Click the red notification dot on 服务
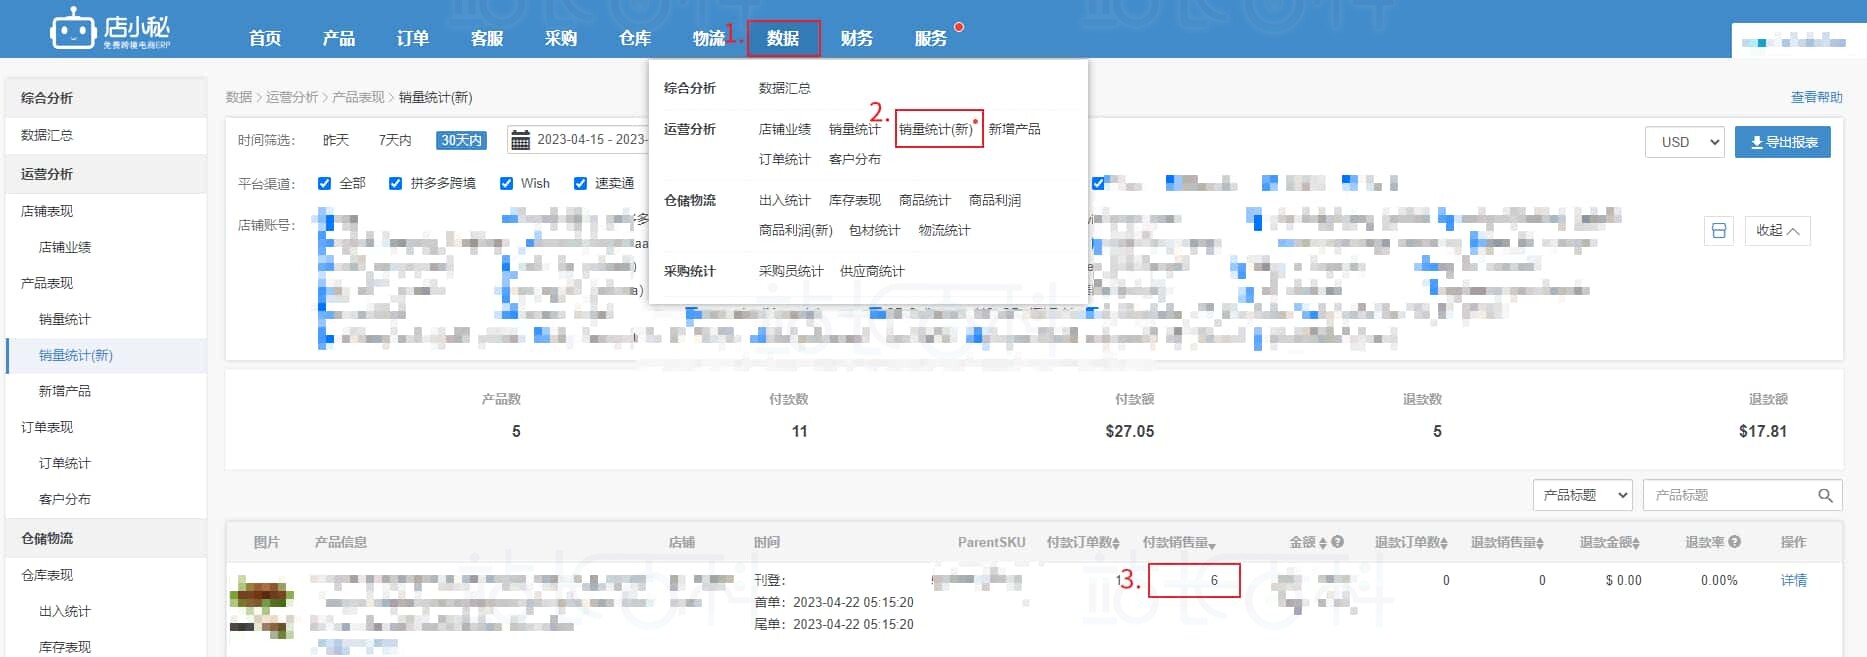This screenshot has width=1867, height=657. pos(959,27)
